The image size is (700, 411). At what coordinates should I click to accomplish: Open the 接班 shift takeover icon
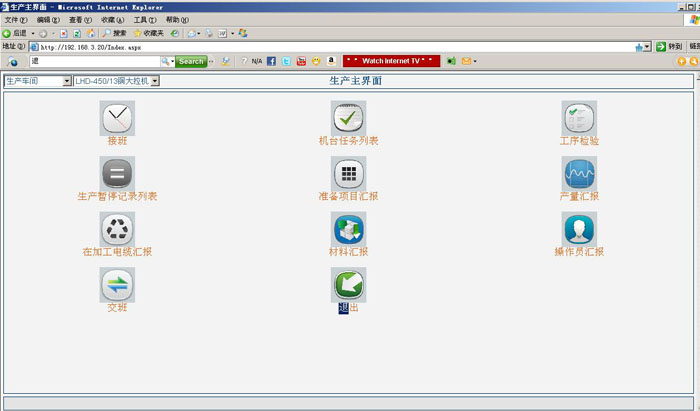pyautogui.click(x=117, y=118)
